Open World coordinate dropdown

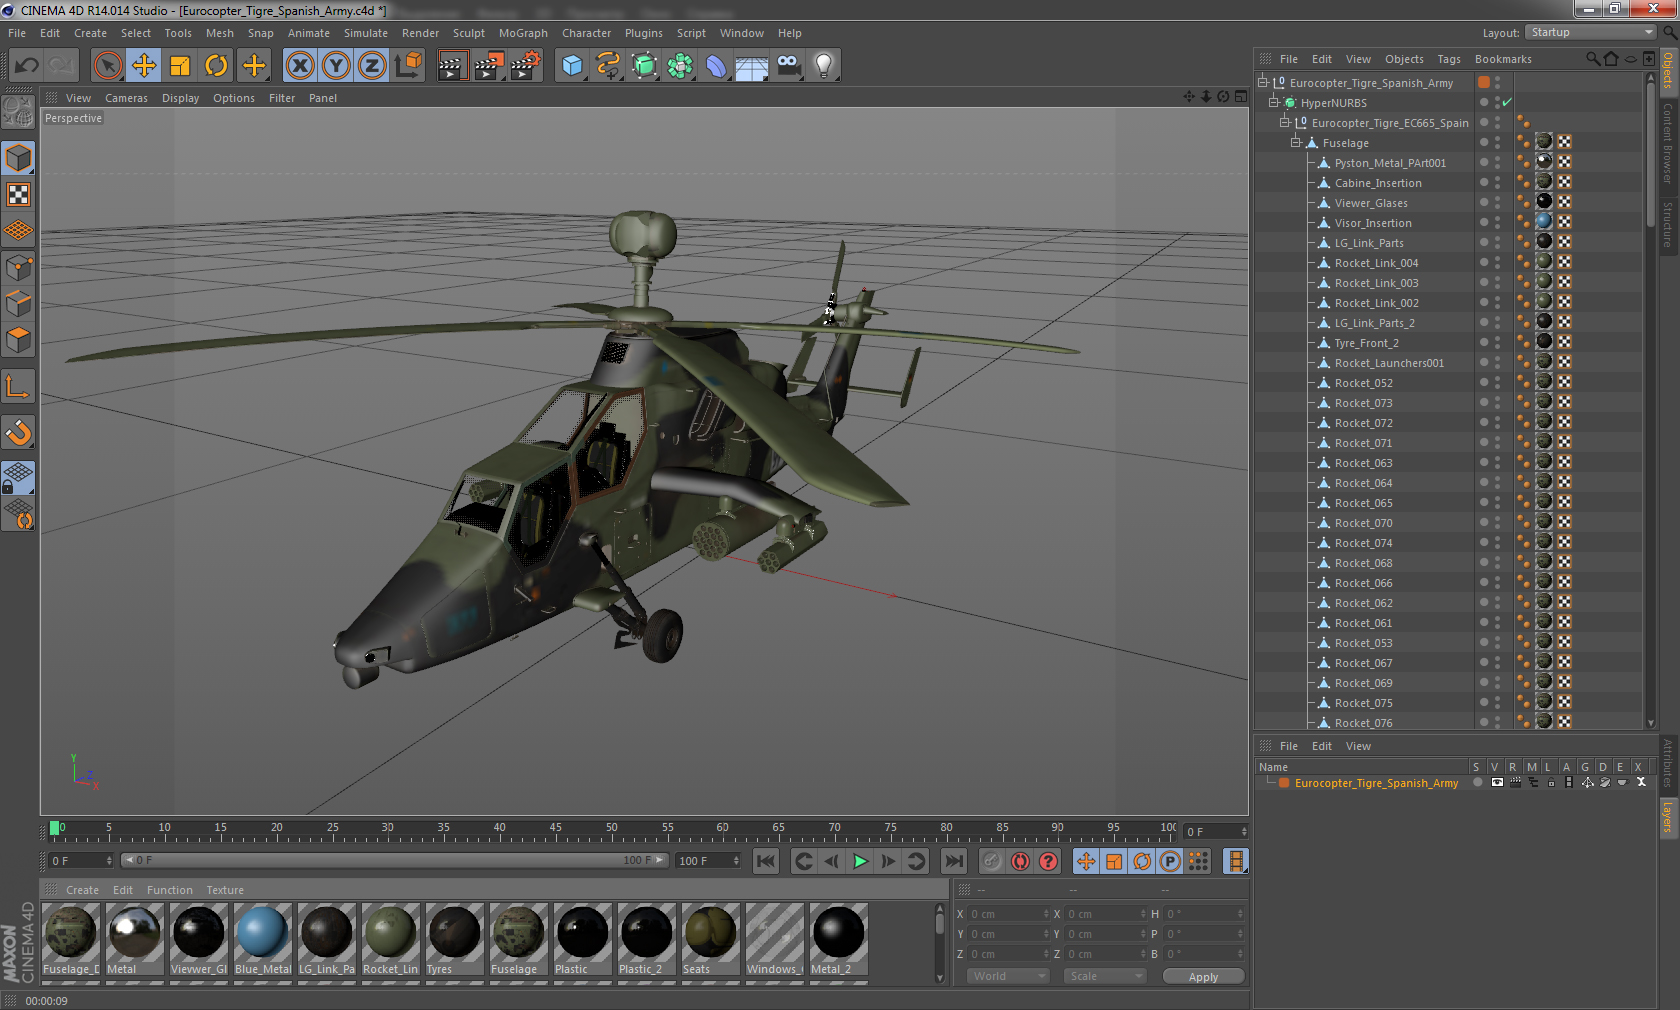point(1008,976)
